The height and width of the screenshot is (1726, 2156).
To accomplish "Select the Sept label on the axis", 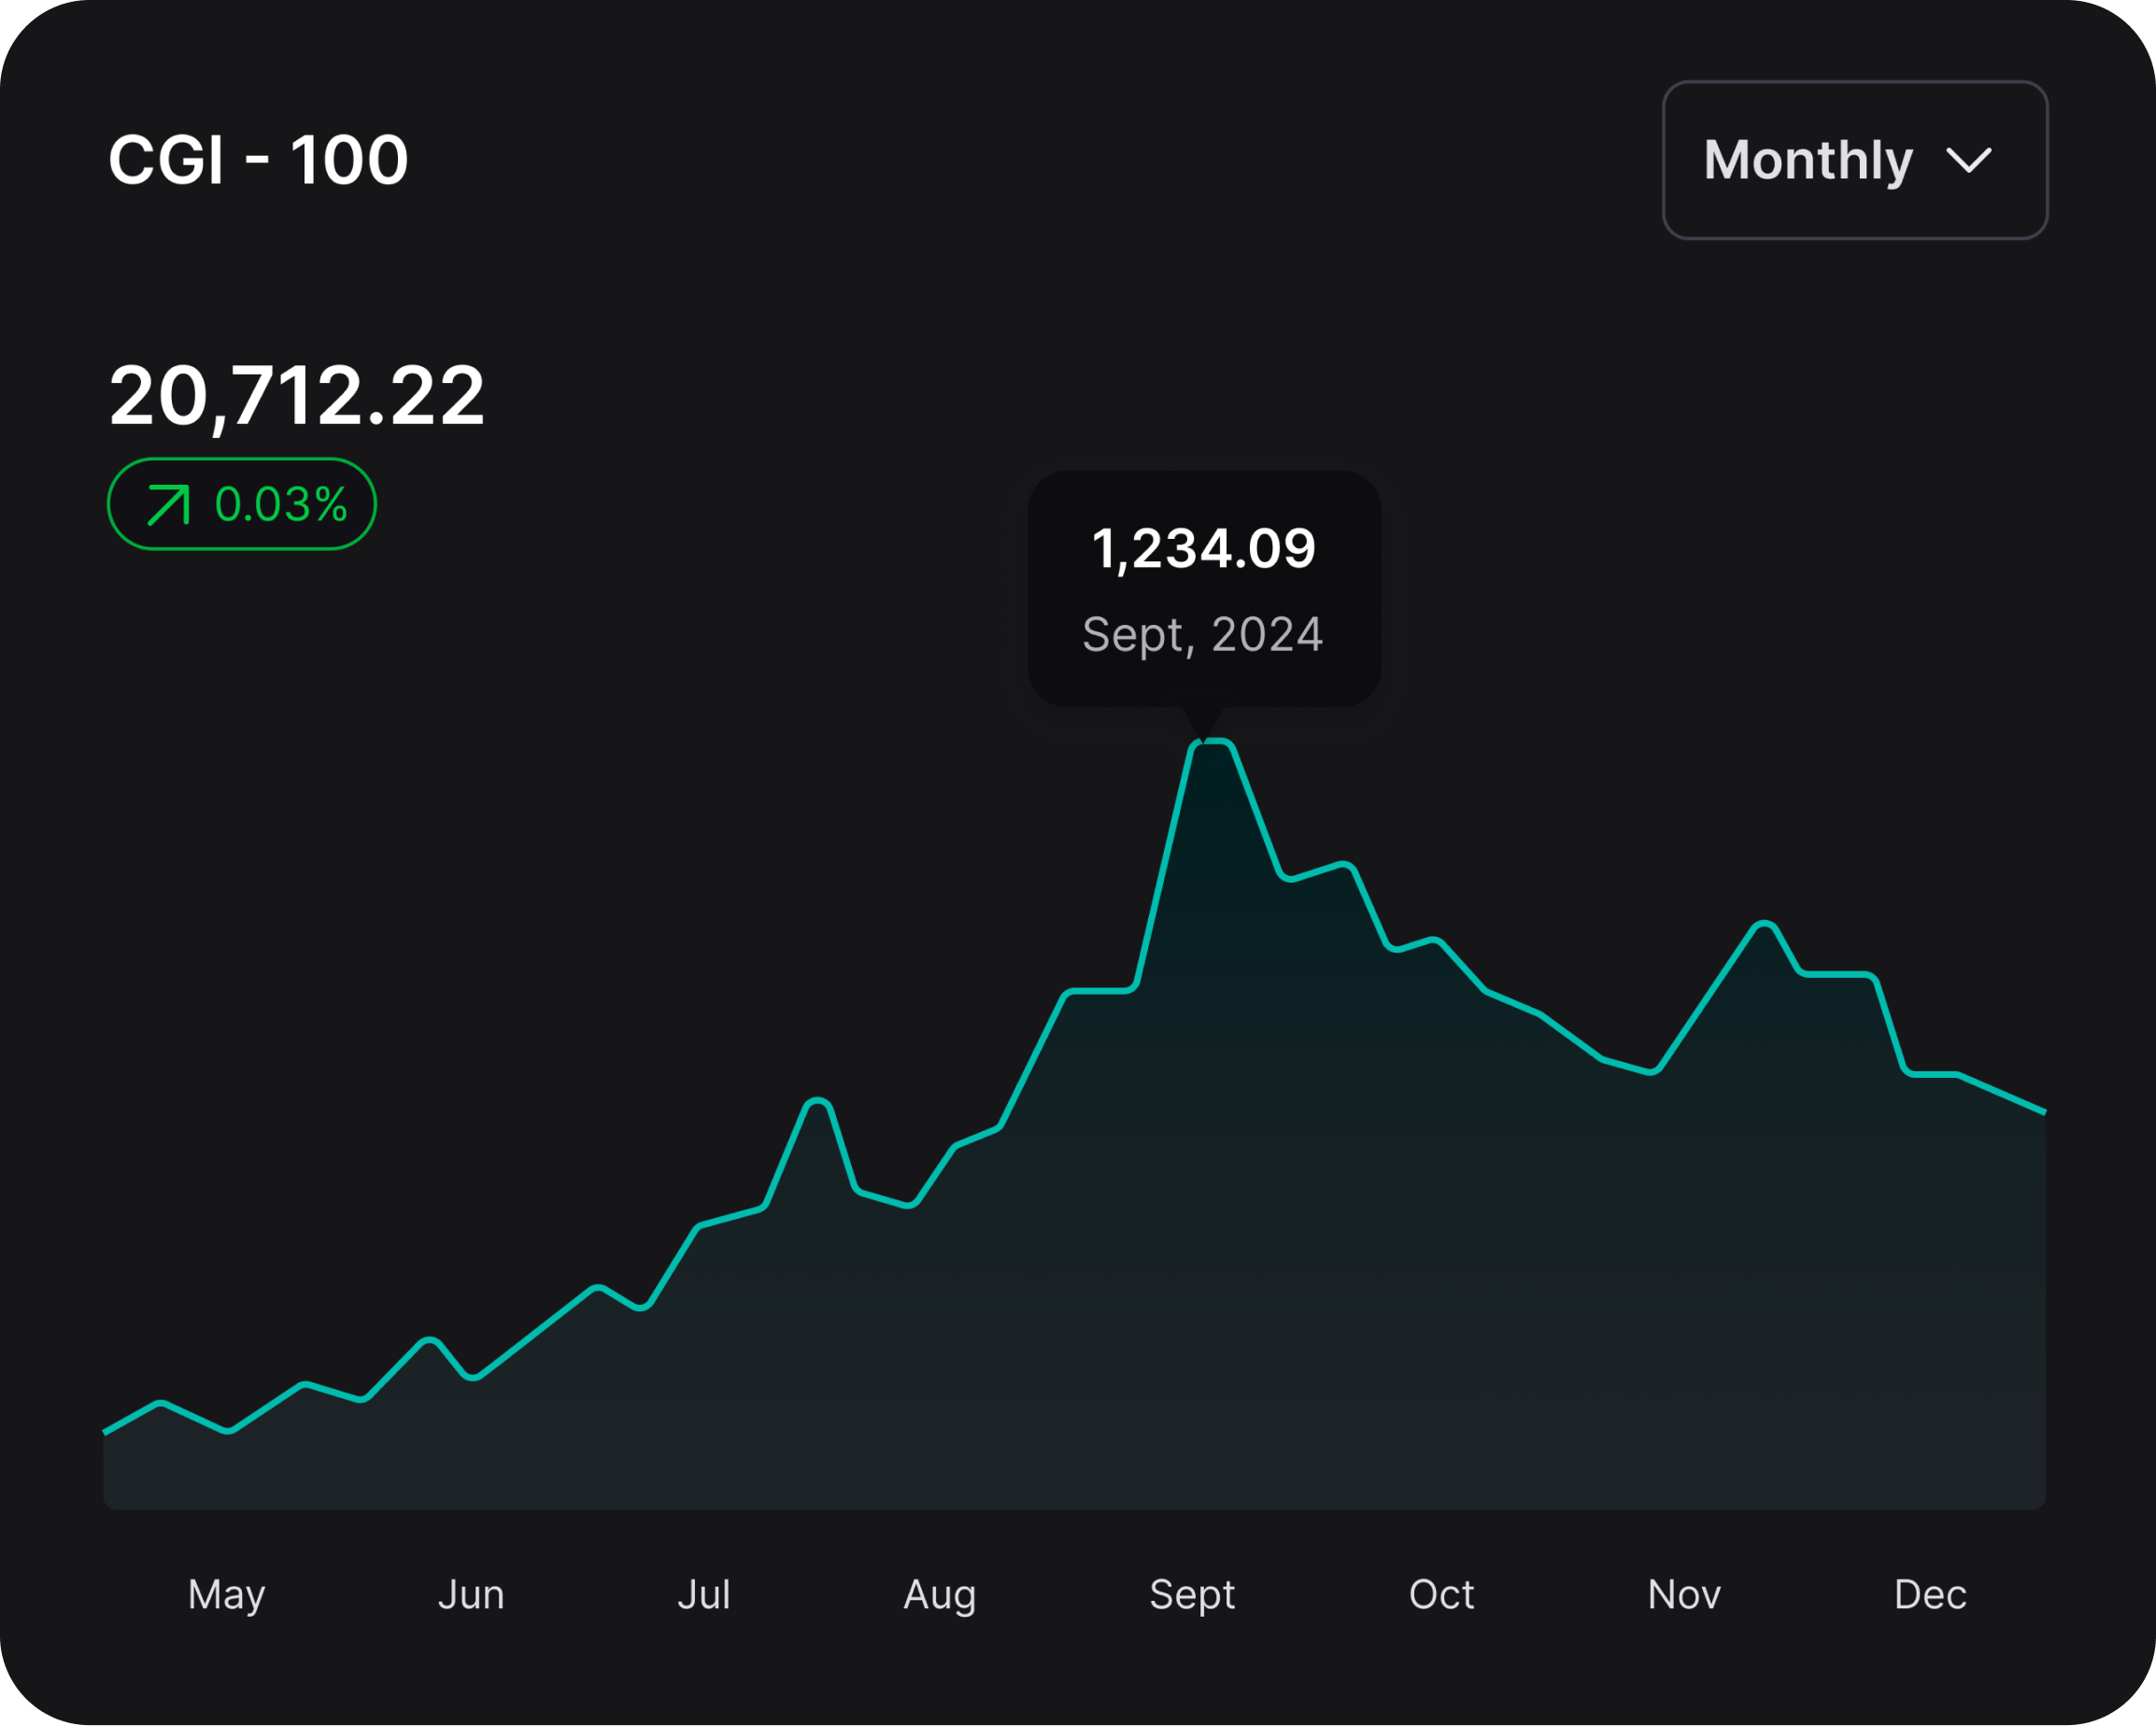I will (1192, 1594).
